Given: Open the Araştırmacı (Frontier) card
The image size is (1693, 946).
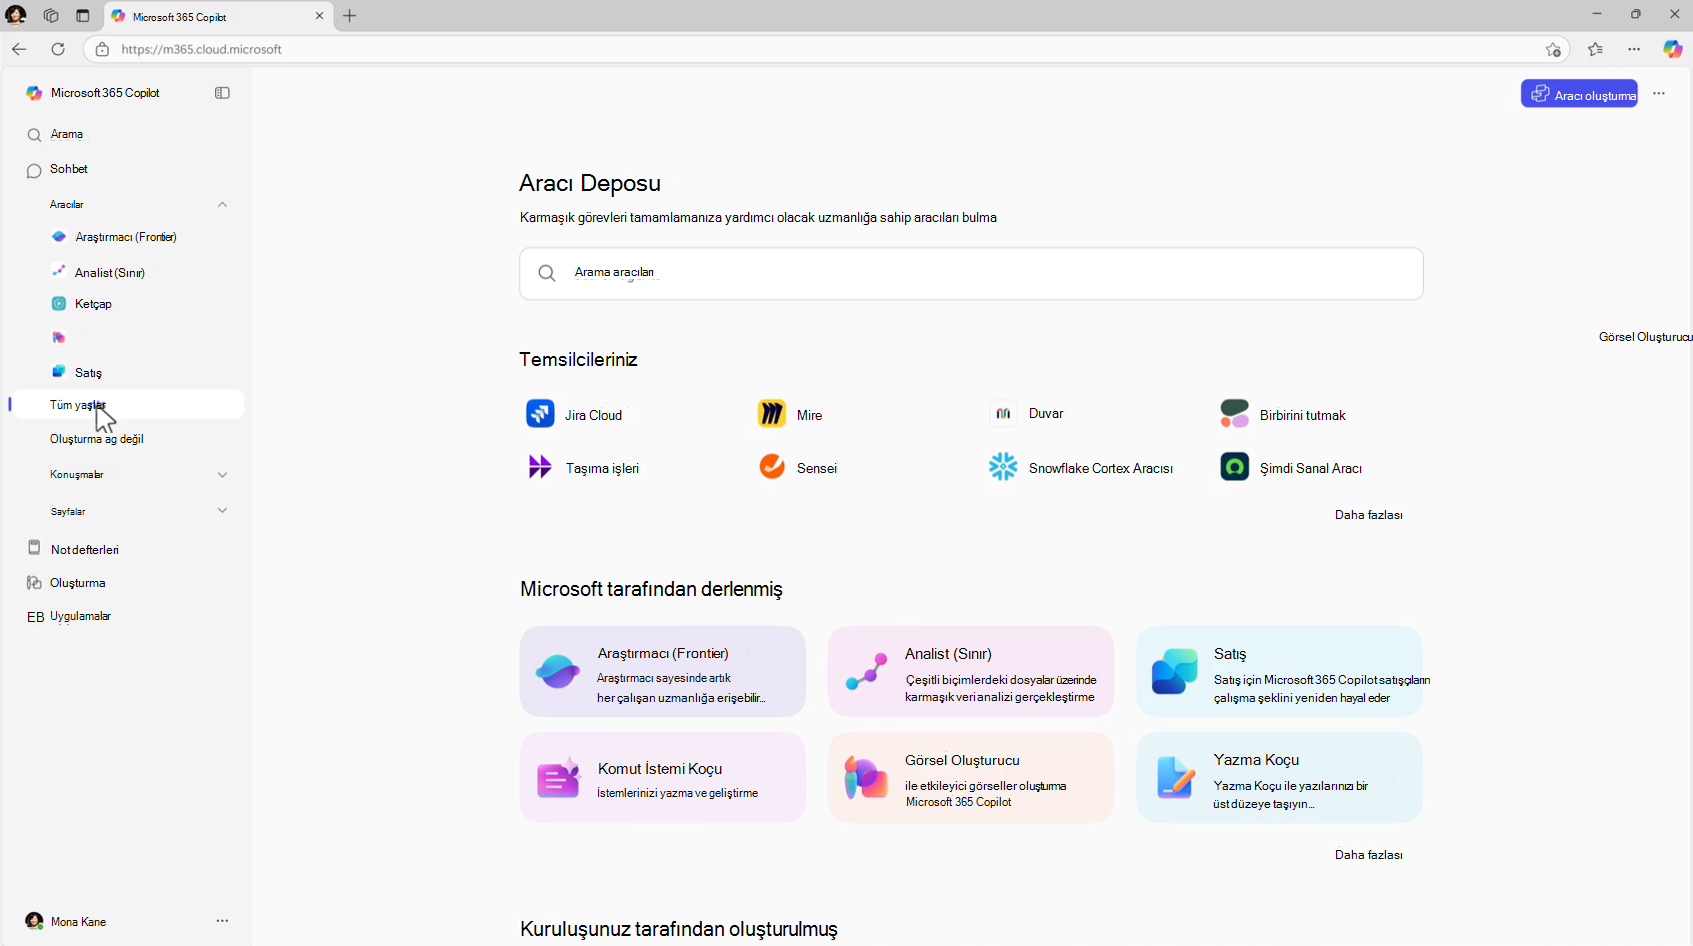Looking at the screenshot, I should [662, 672].
